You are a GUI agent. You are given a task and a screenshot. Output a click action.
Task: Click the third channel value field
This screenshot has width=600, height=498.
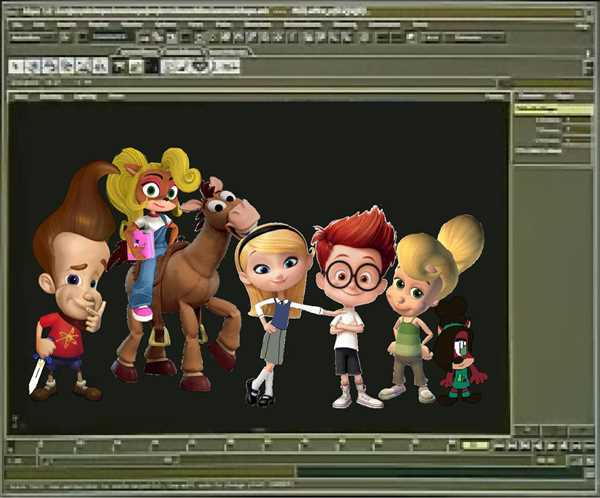coord(577,141)
